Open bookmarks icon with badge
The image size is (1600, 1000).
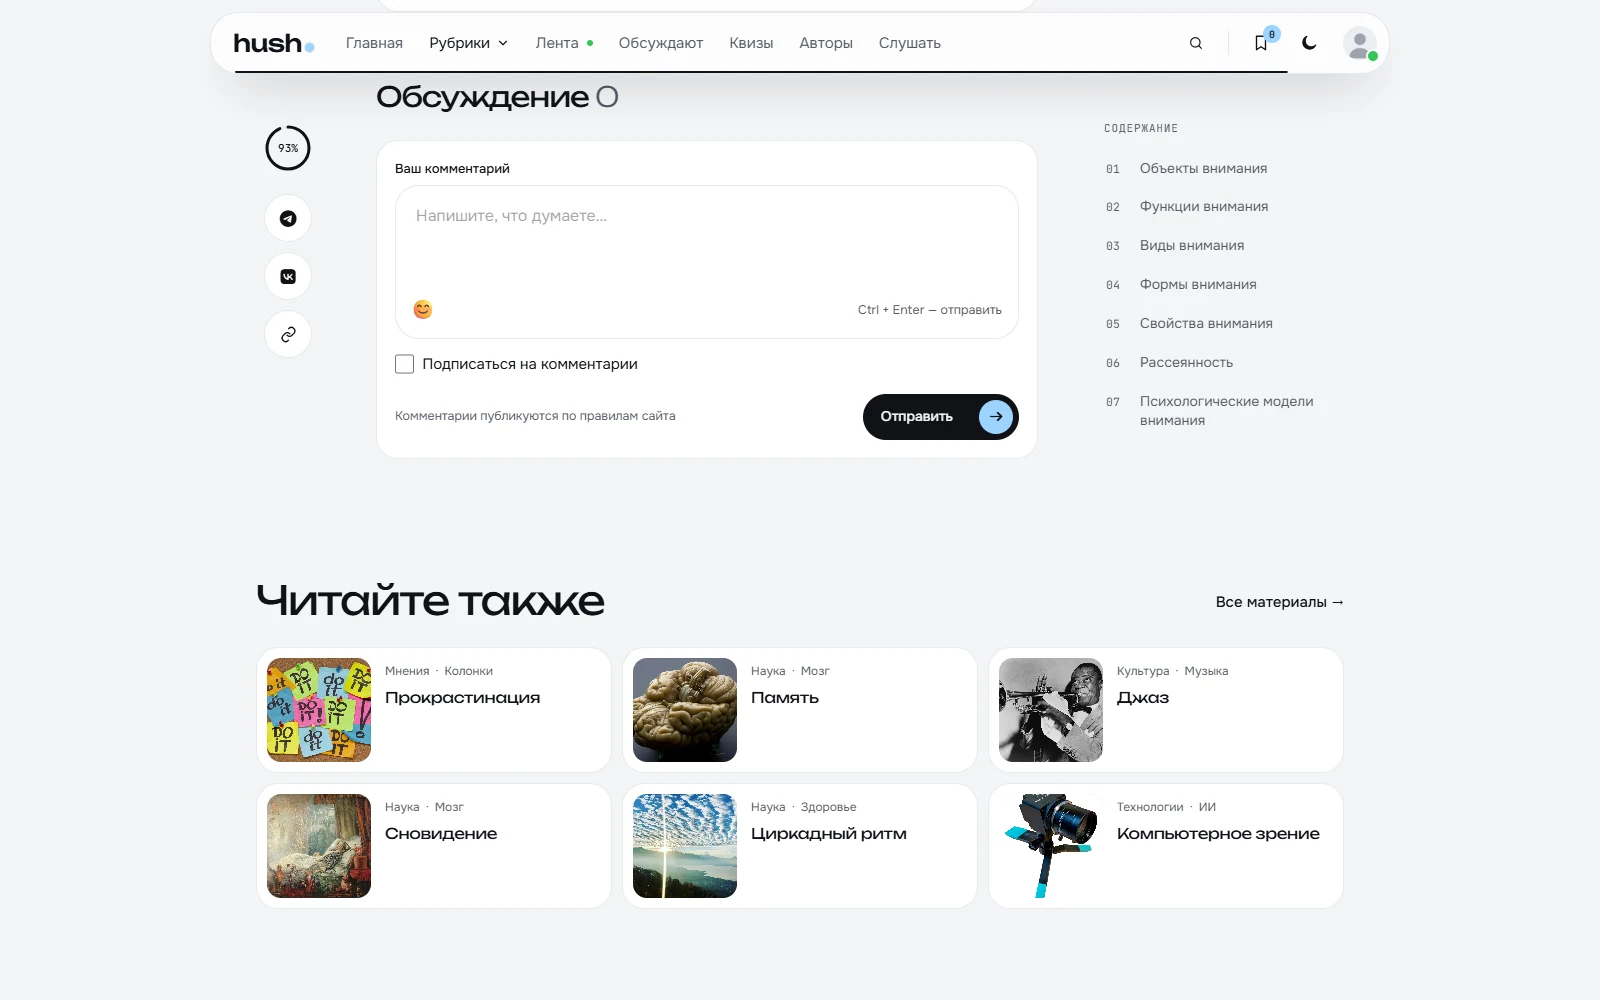(1262, 43)
